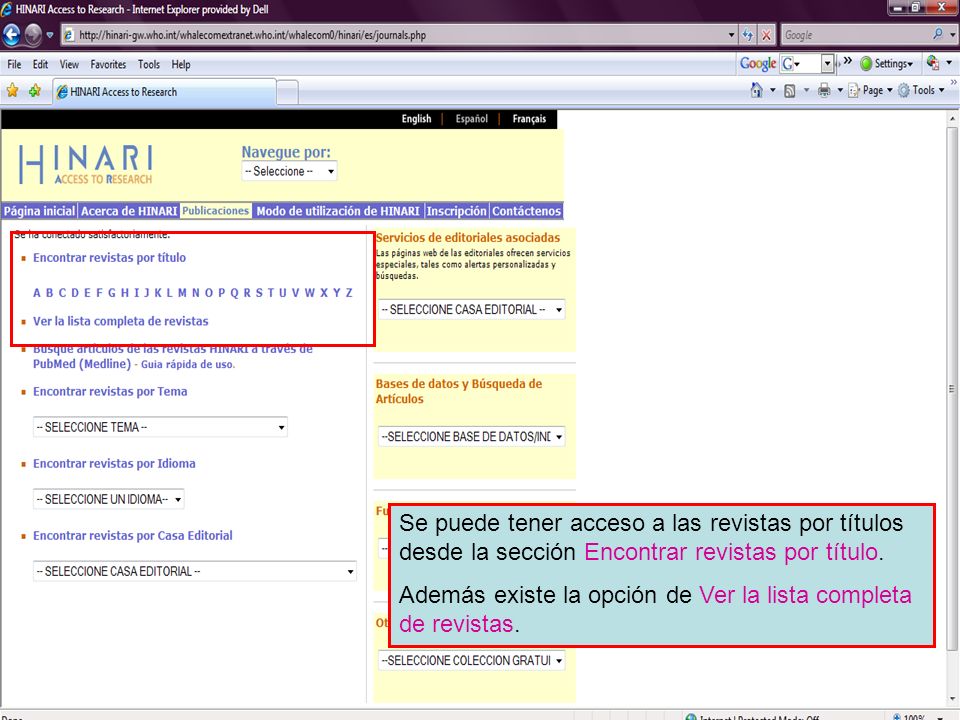Open Encontrar revistas por Casa Editorial dropdown

point(195,572)
